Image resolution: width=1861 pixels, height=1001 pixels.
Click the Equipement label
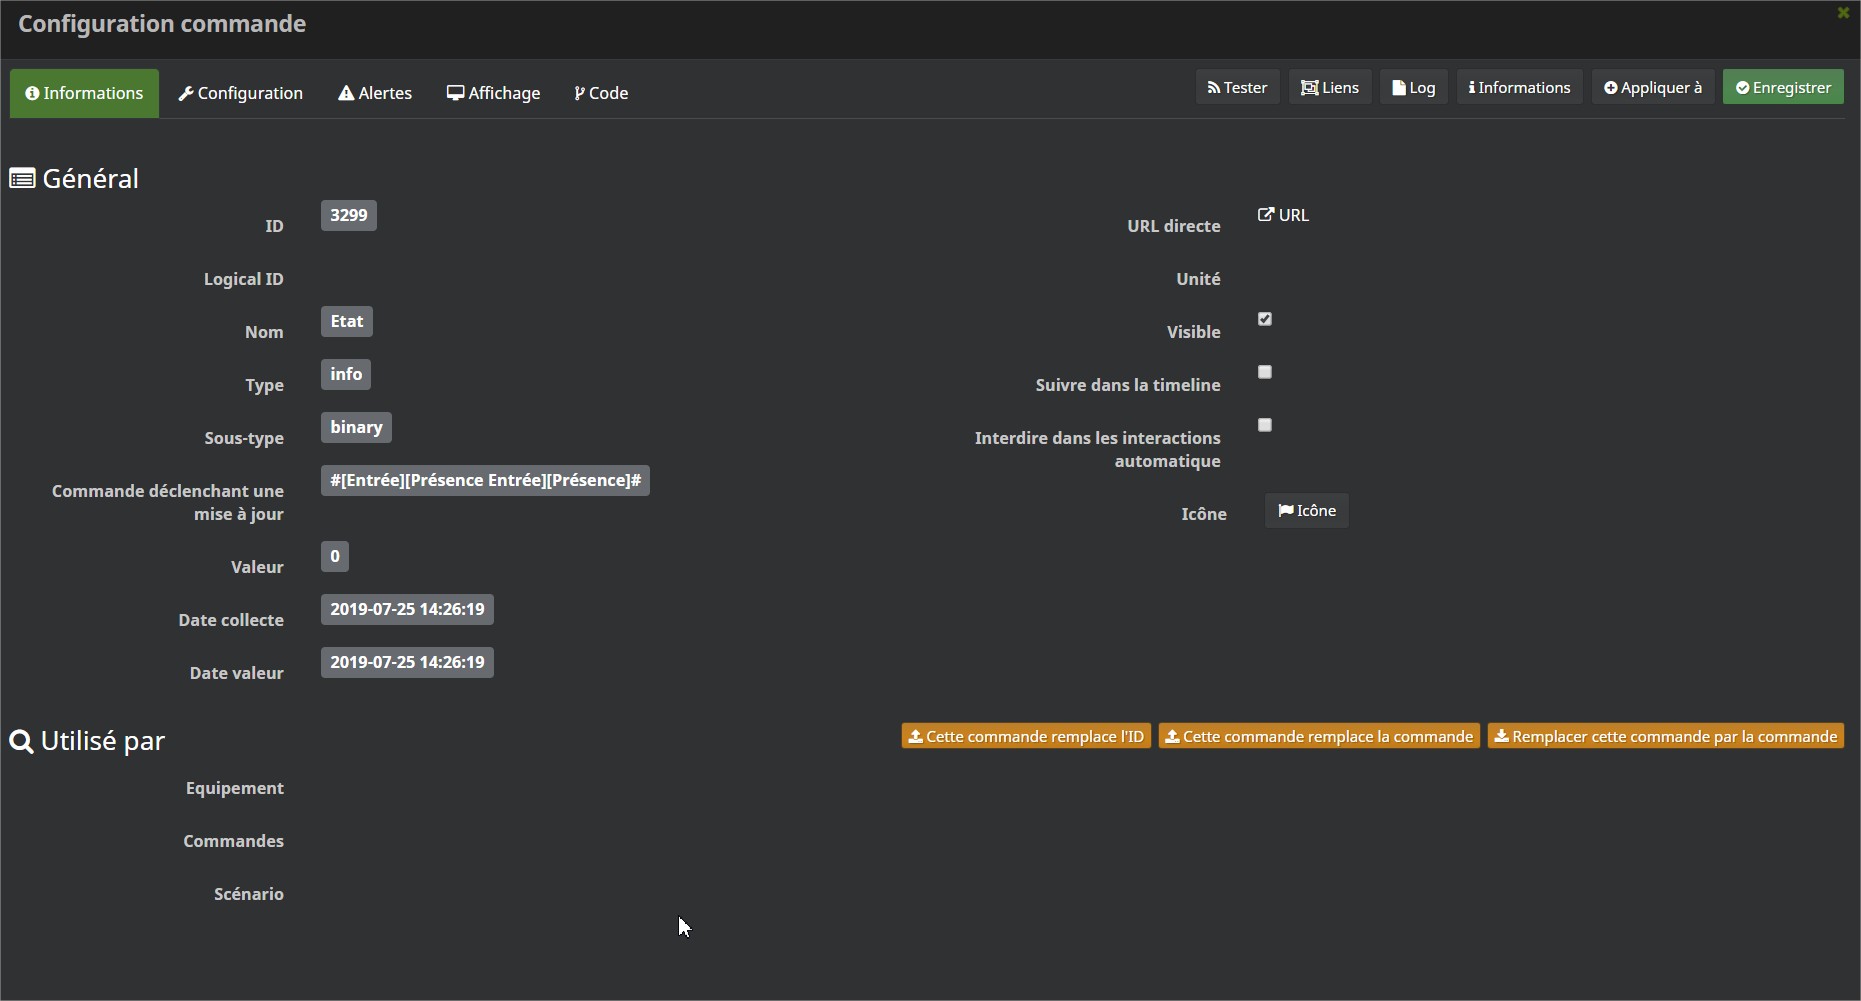pyautogui.click(x=234, y=788)
